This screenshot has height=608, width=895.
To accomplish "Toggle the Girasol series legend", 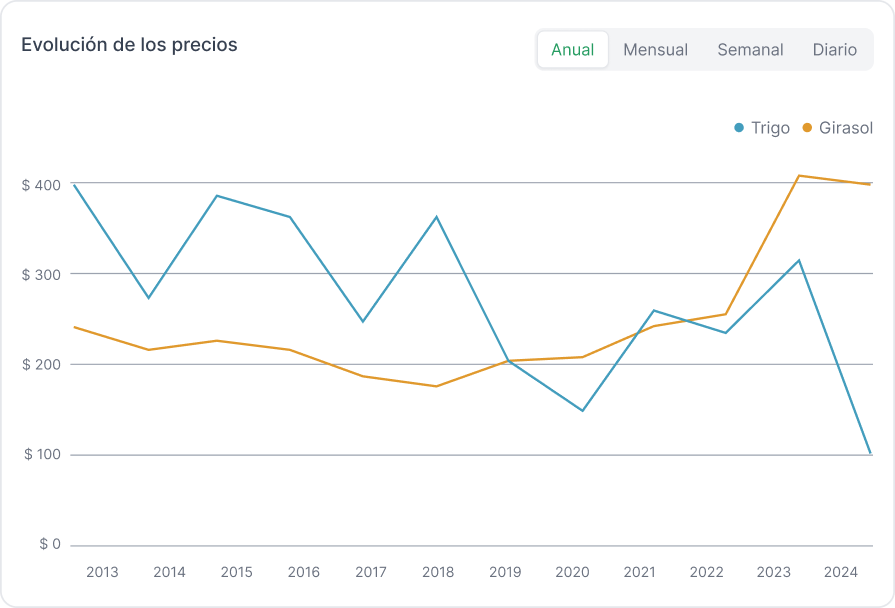I will pos(845,128).
